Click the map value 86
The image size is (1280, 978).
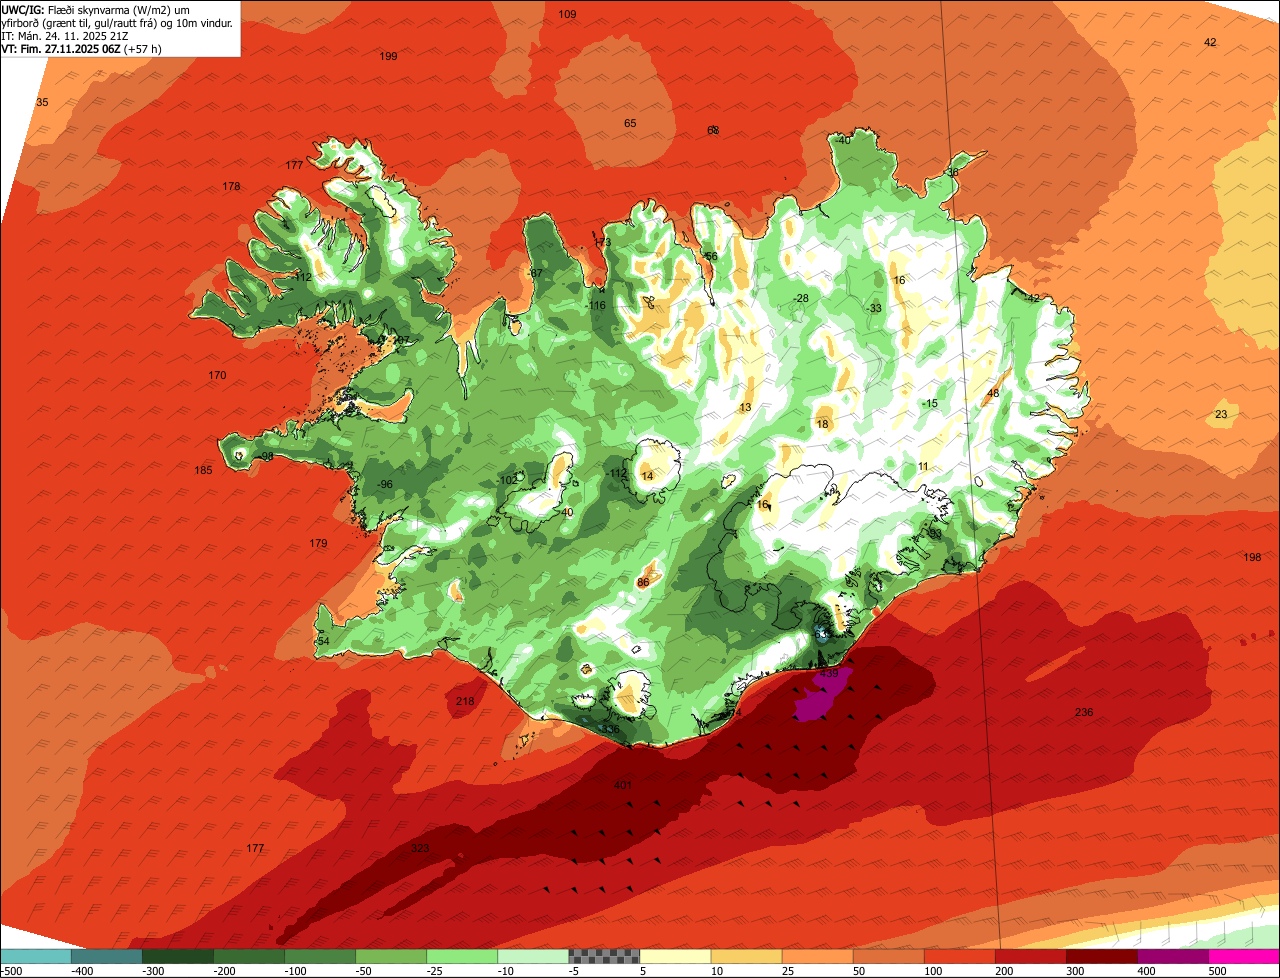(643, 582)
